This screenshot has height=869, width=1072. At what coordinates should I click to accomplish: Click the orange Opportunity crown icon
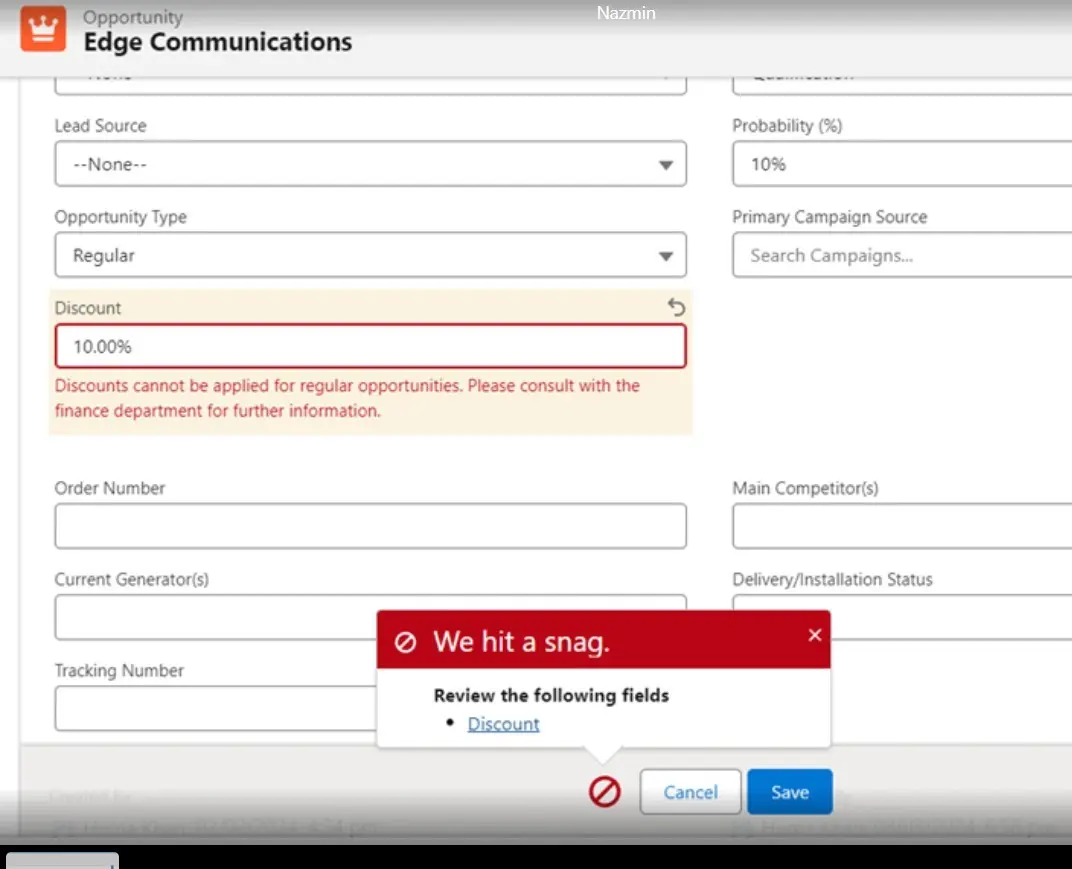click(43, 30)
